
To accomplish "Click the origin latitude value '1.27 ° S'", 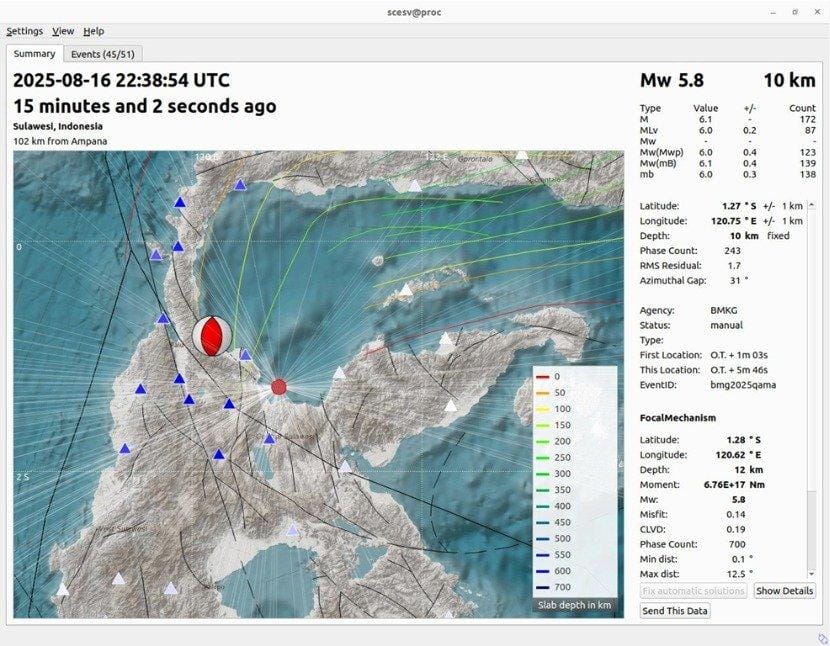I will pos(739,206).
